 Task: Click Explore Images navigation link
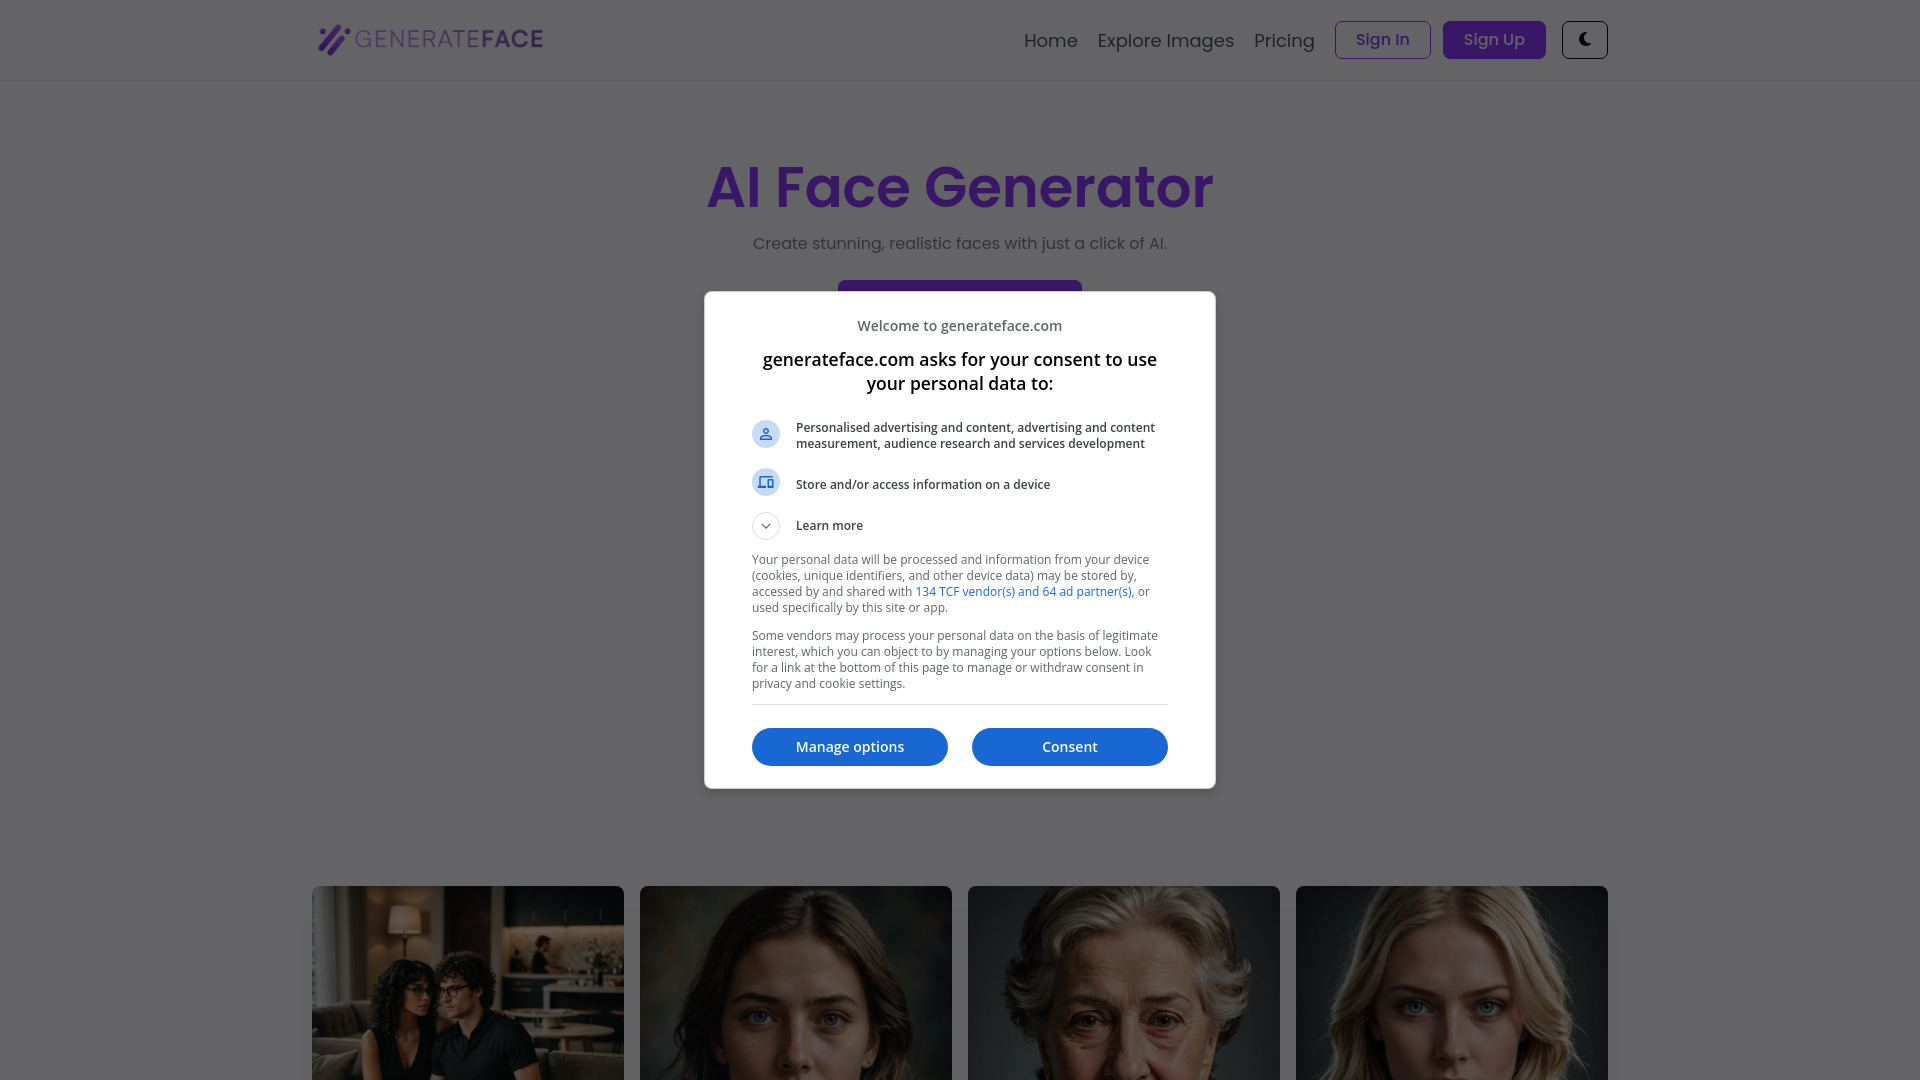coord(1164,41)
